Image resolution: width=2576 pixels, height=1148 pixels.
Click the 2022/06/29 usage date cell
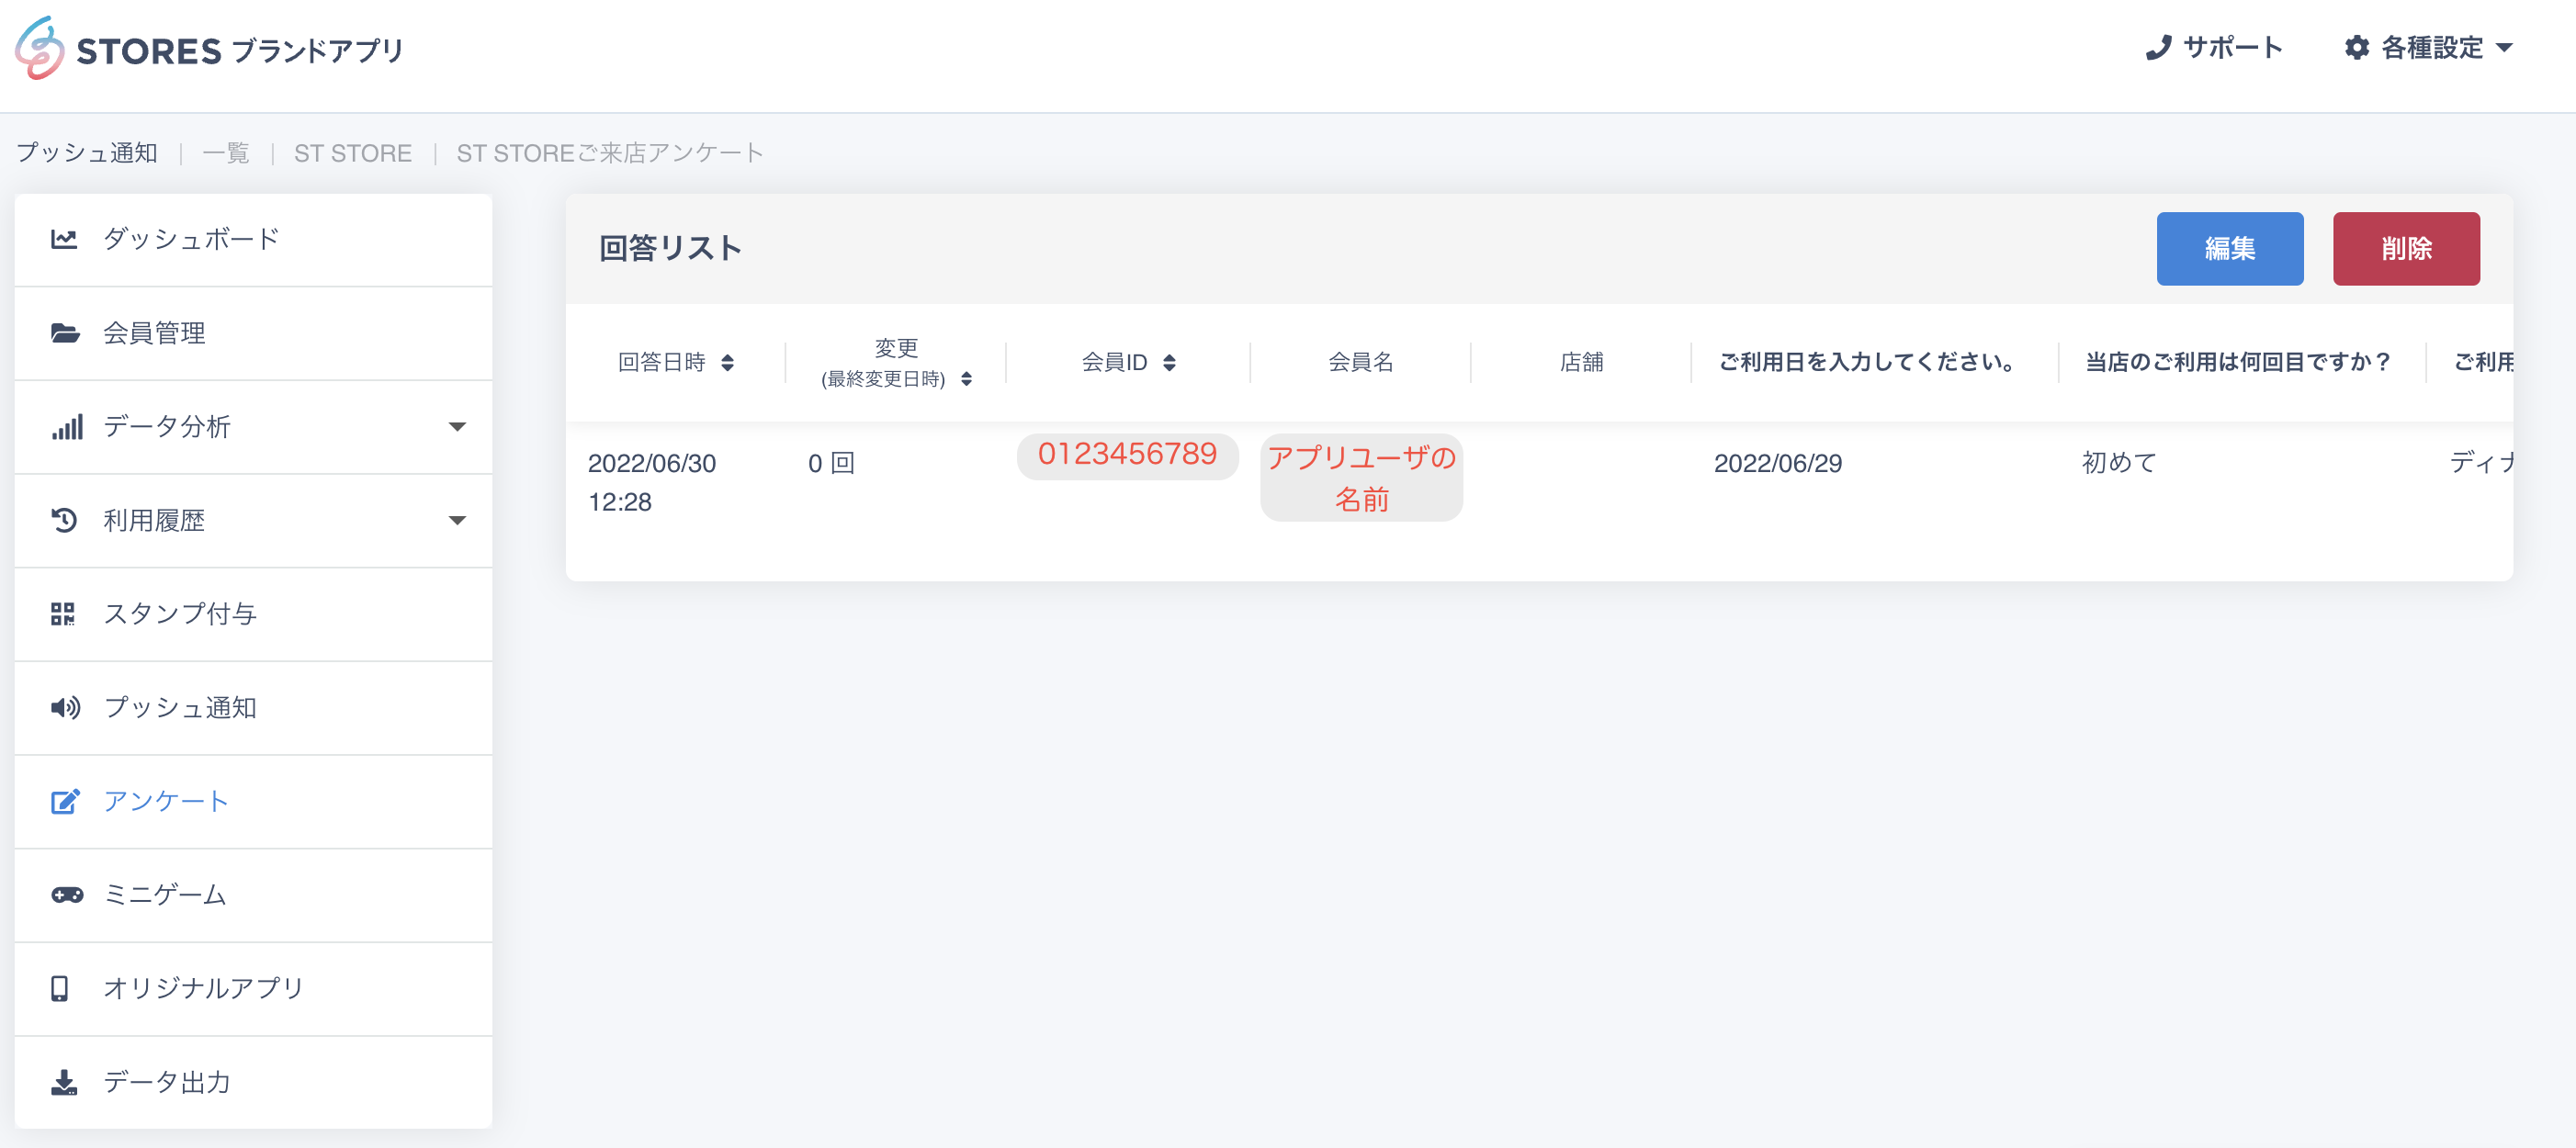click(x=1778, y=463)
